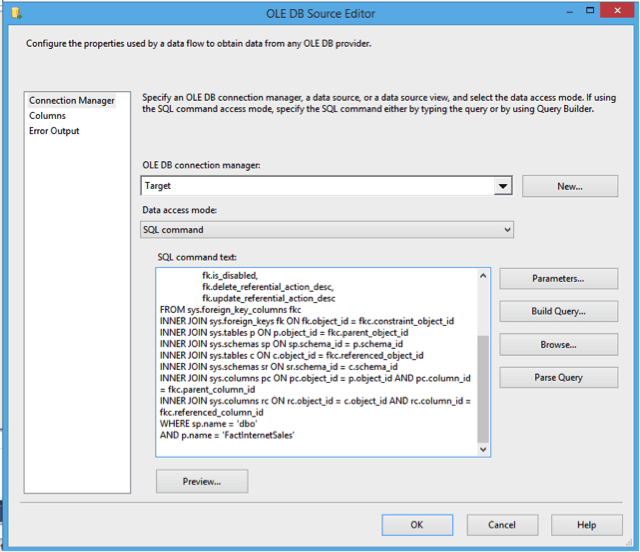Click New... connection manager button
This screenshot has height=552, width=640.
[570, 186]
